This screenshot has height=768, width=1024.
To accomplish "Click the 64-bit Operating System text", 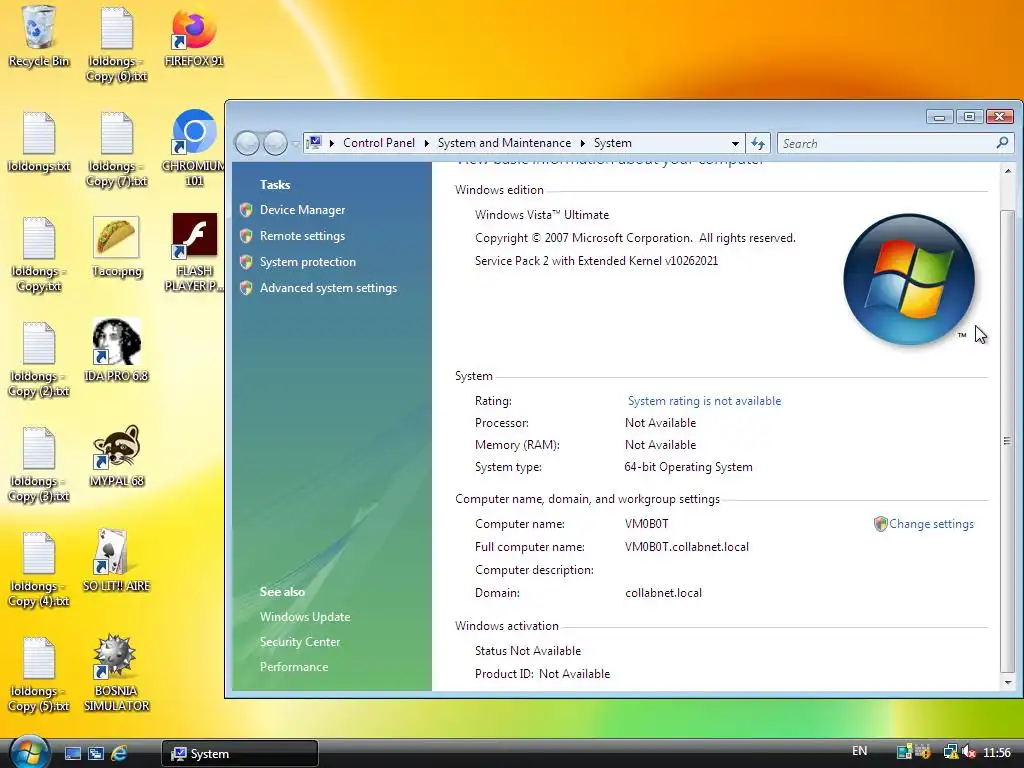I will tap(688, 467).
